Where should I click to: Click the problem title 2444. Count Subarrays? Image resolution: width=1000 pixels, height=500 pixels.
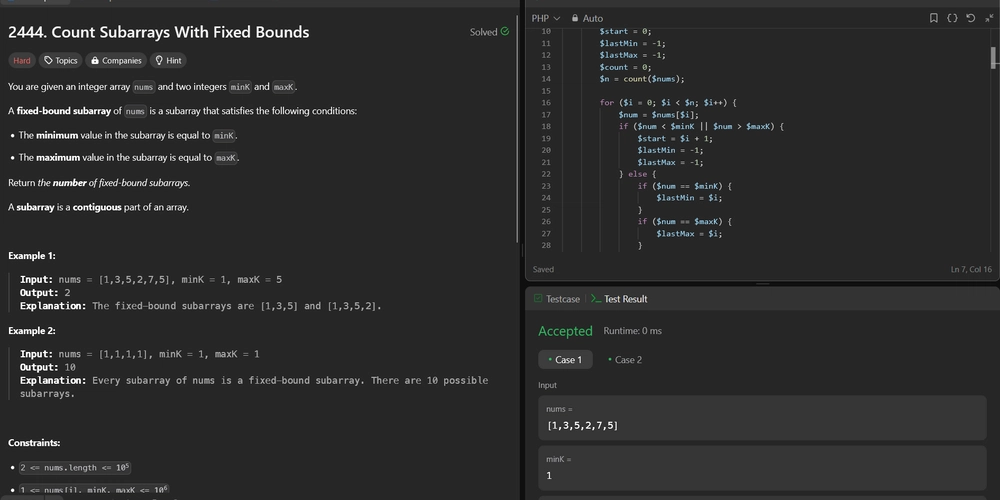159,32
